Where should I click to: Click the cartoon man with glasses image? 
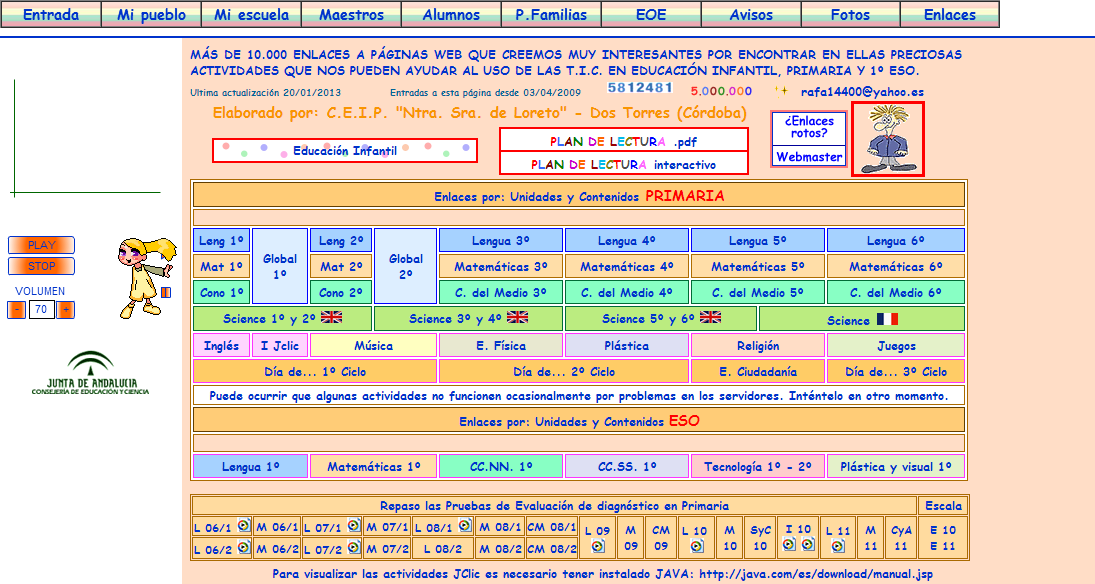point(887,139)
